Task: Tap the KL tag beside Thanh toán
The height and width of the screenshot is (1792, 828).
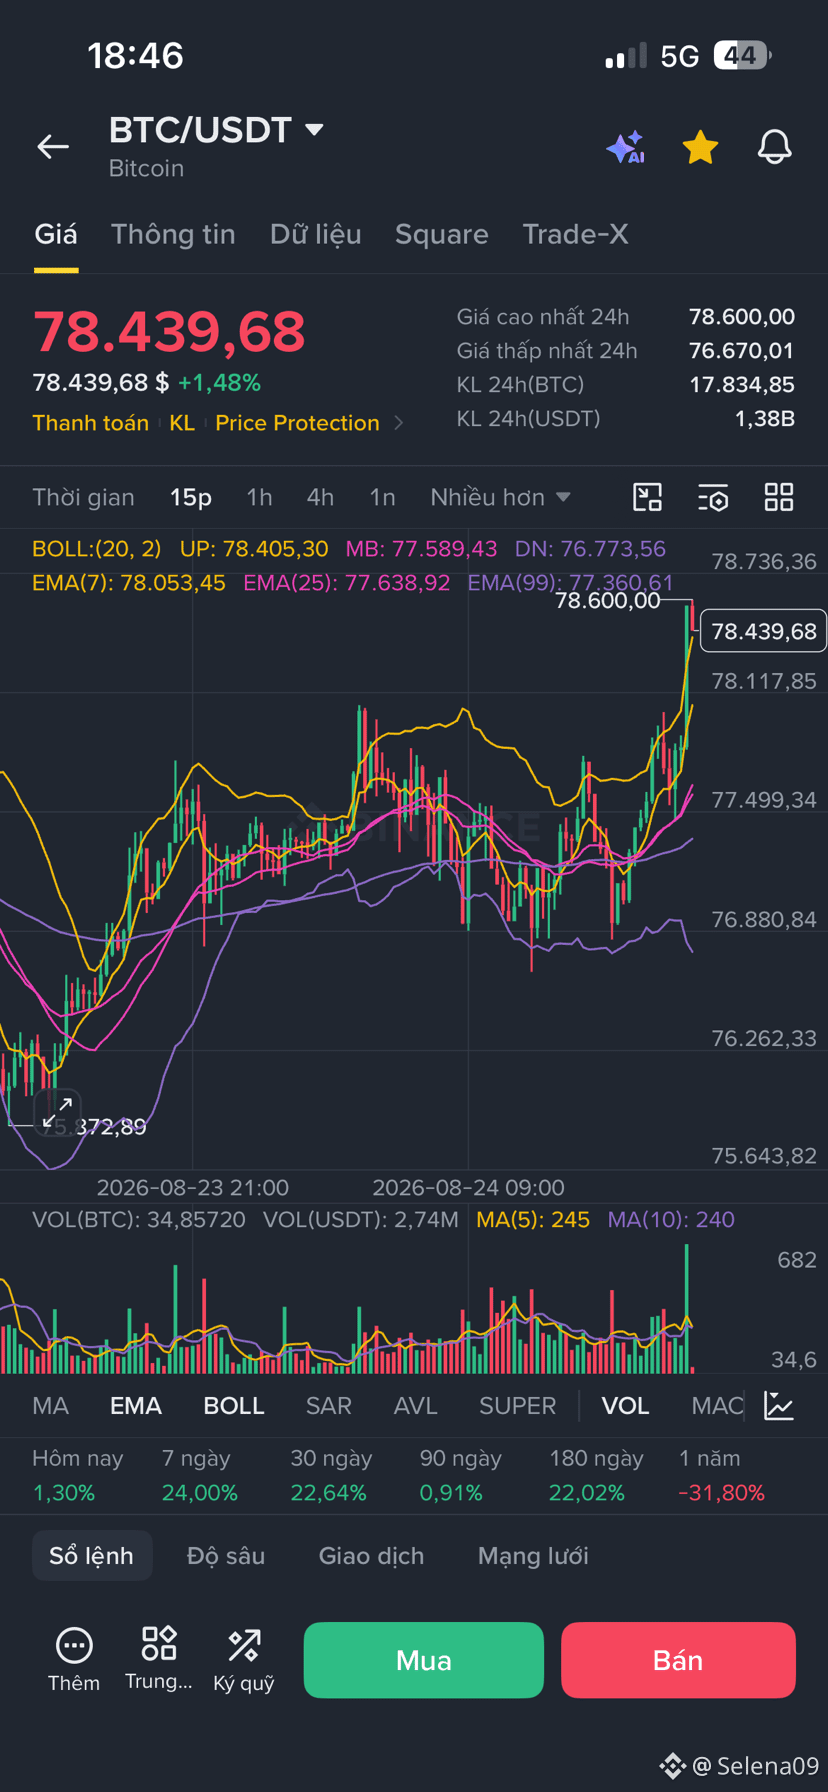Action: (182, 423)
